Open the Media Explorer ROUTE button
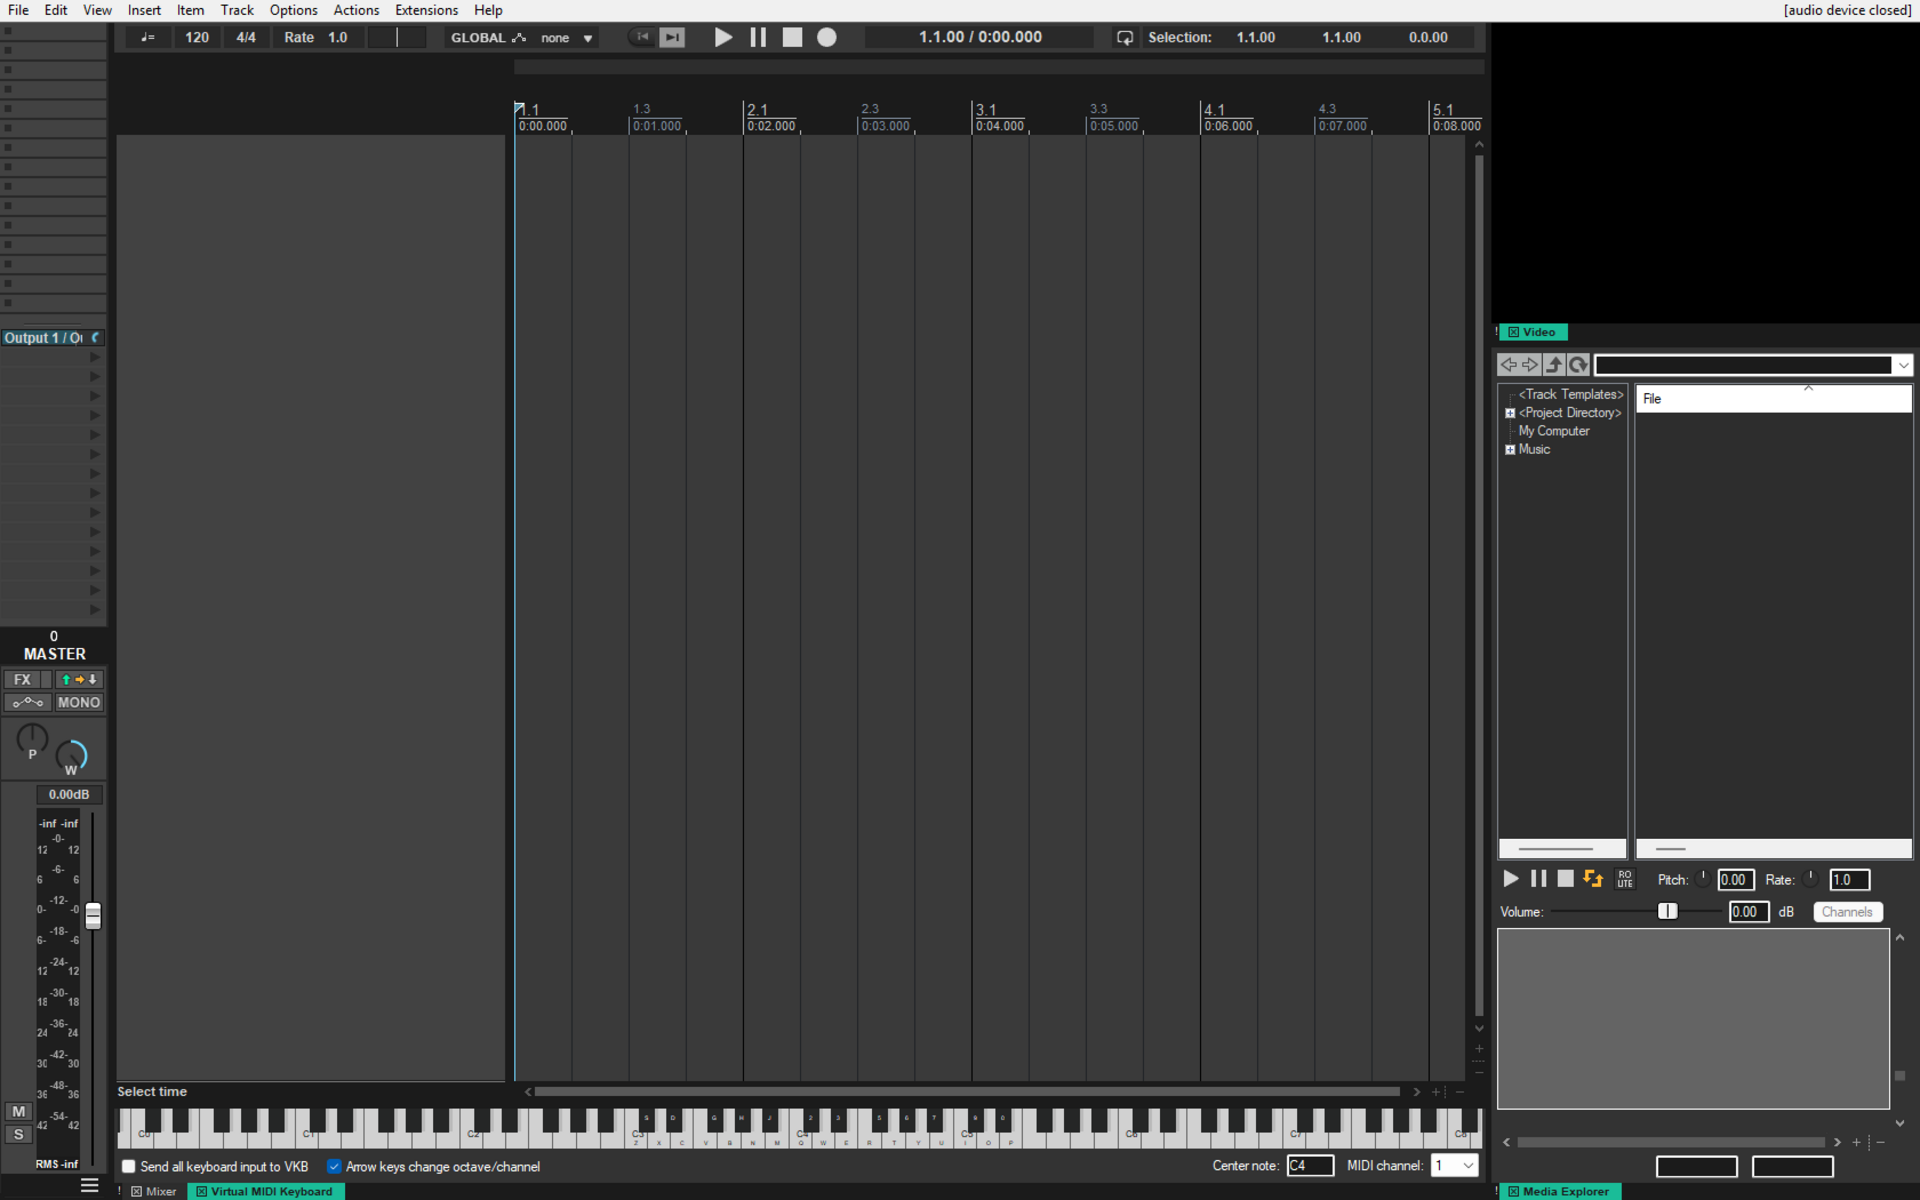 1625,879
